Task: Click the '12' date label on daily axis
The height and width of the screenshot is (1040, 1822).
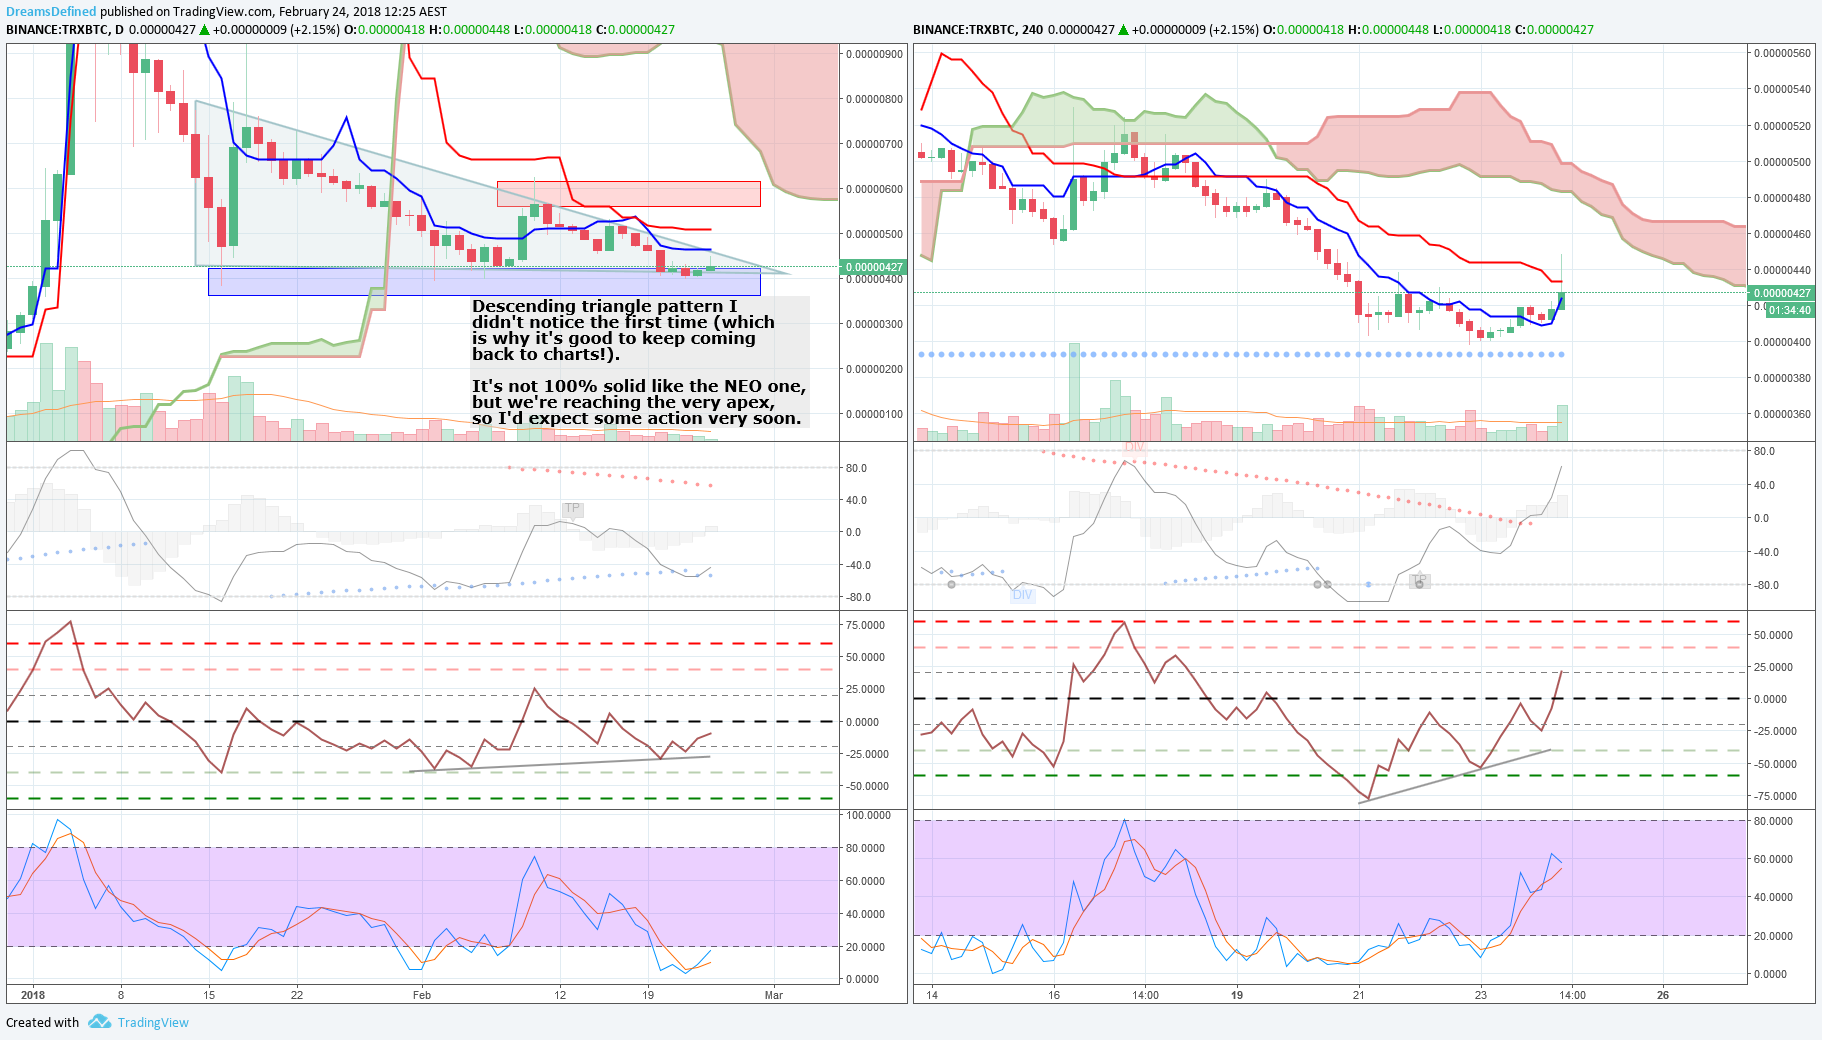Action: point(560,995)
